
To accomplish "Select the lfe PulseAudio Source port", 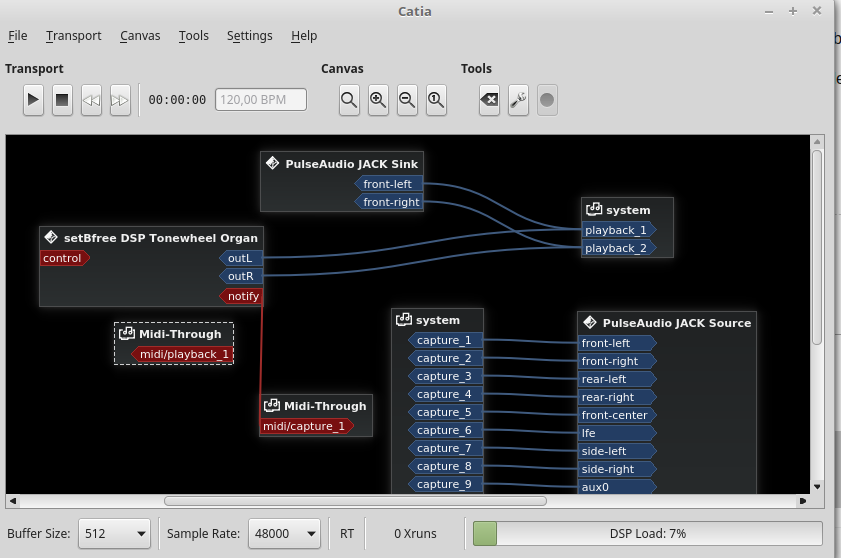I will pyautogui.click(x=617, y=433).
